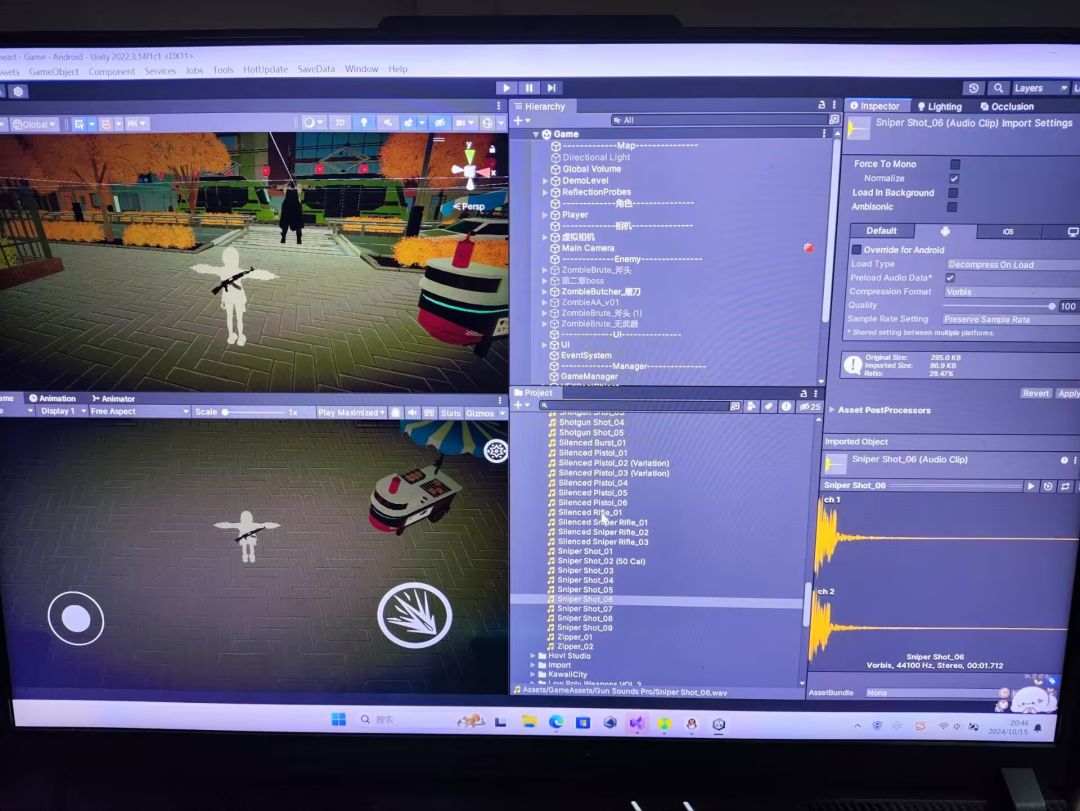Click the grid snapping icon
The height and width of the screenshot is (811, 1080).
coord(79,125)
